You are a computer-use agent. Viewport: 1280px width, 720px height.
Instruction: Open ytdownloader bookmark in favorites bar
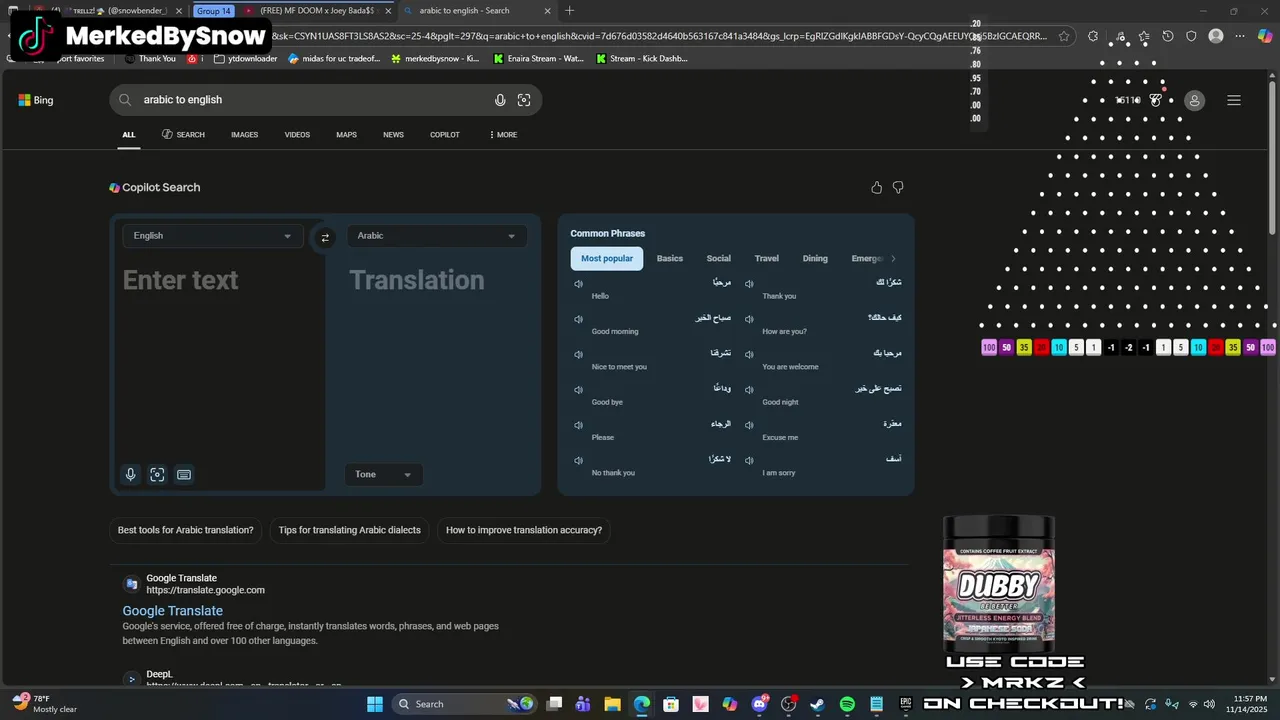coord(245,59)
